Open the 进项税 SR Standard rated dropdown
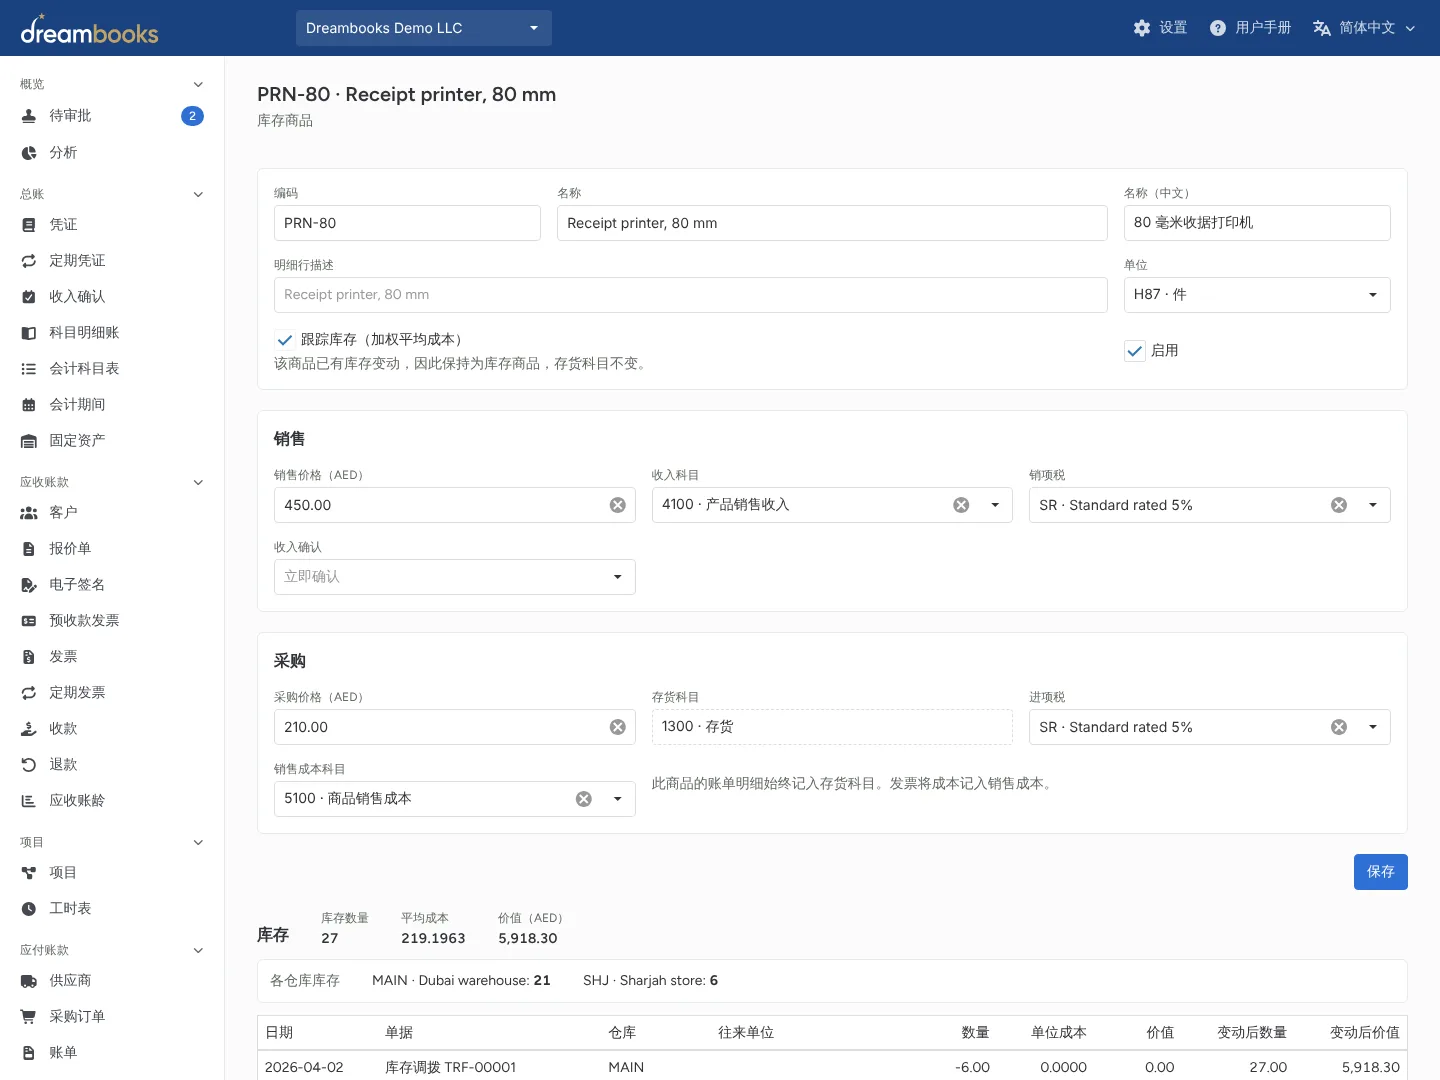 1373,727
